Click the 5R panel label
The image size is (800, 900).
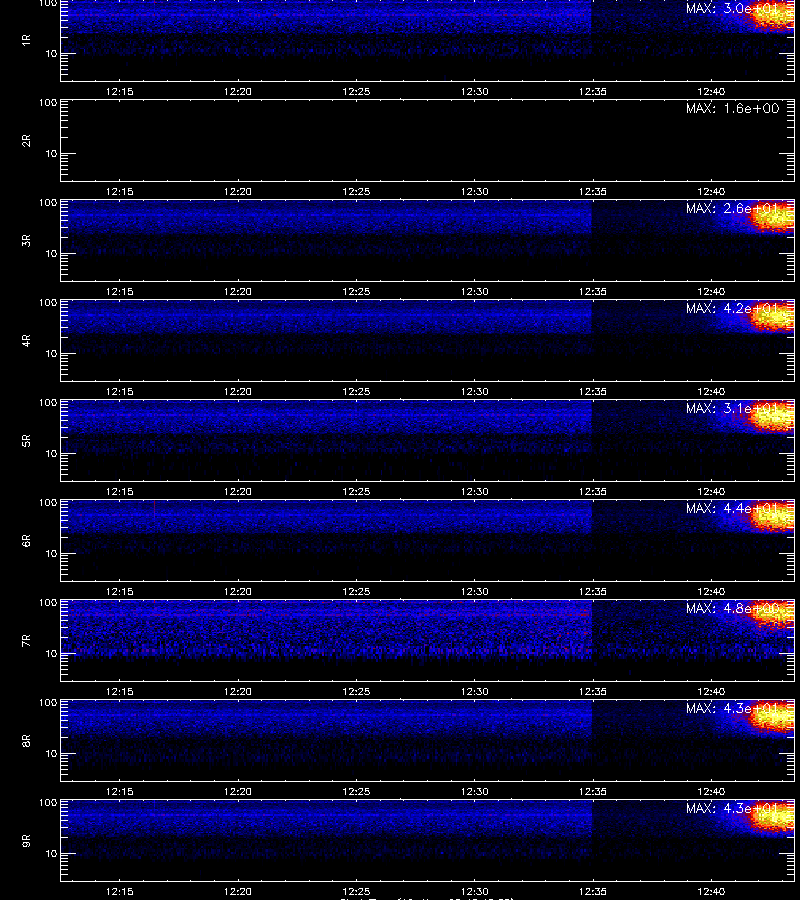26,441
